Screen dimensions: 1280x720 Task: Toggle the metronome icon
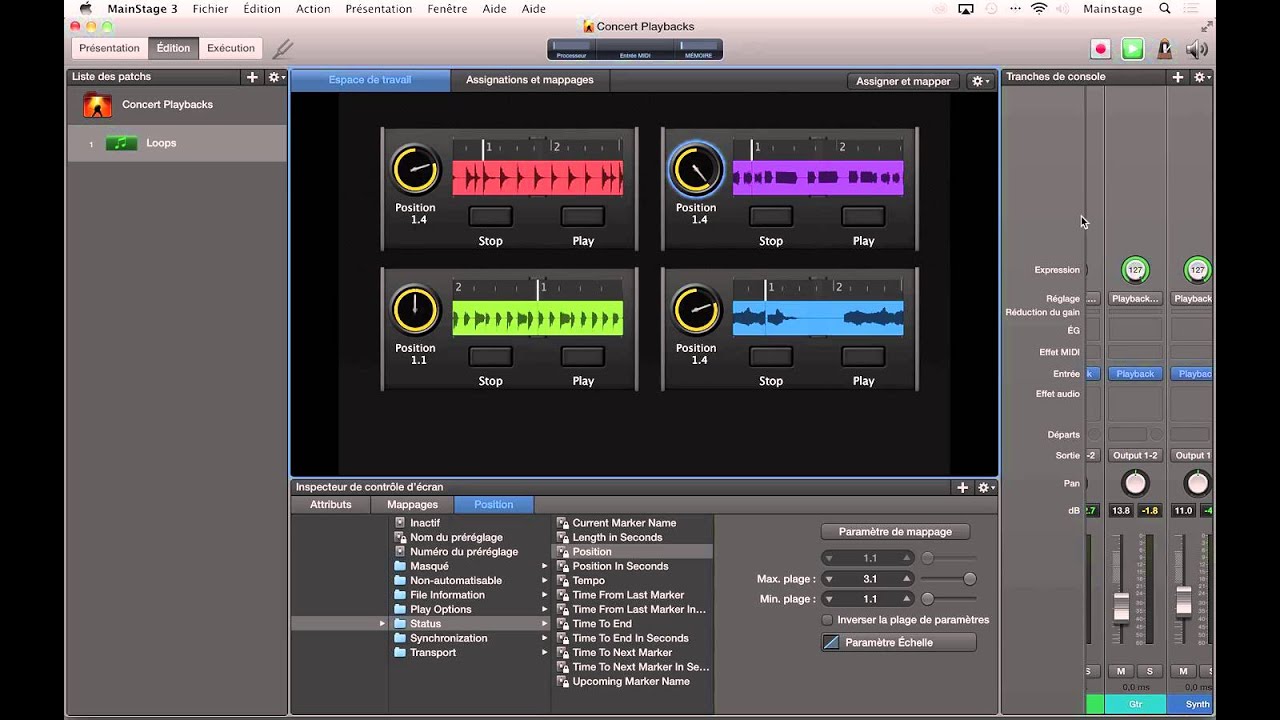pyautogui.click(x=1164, y=48)
